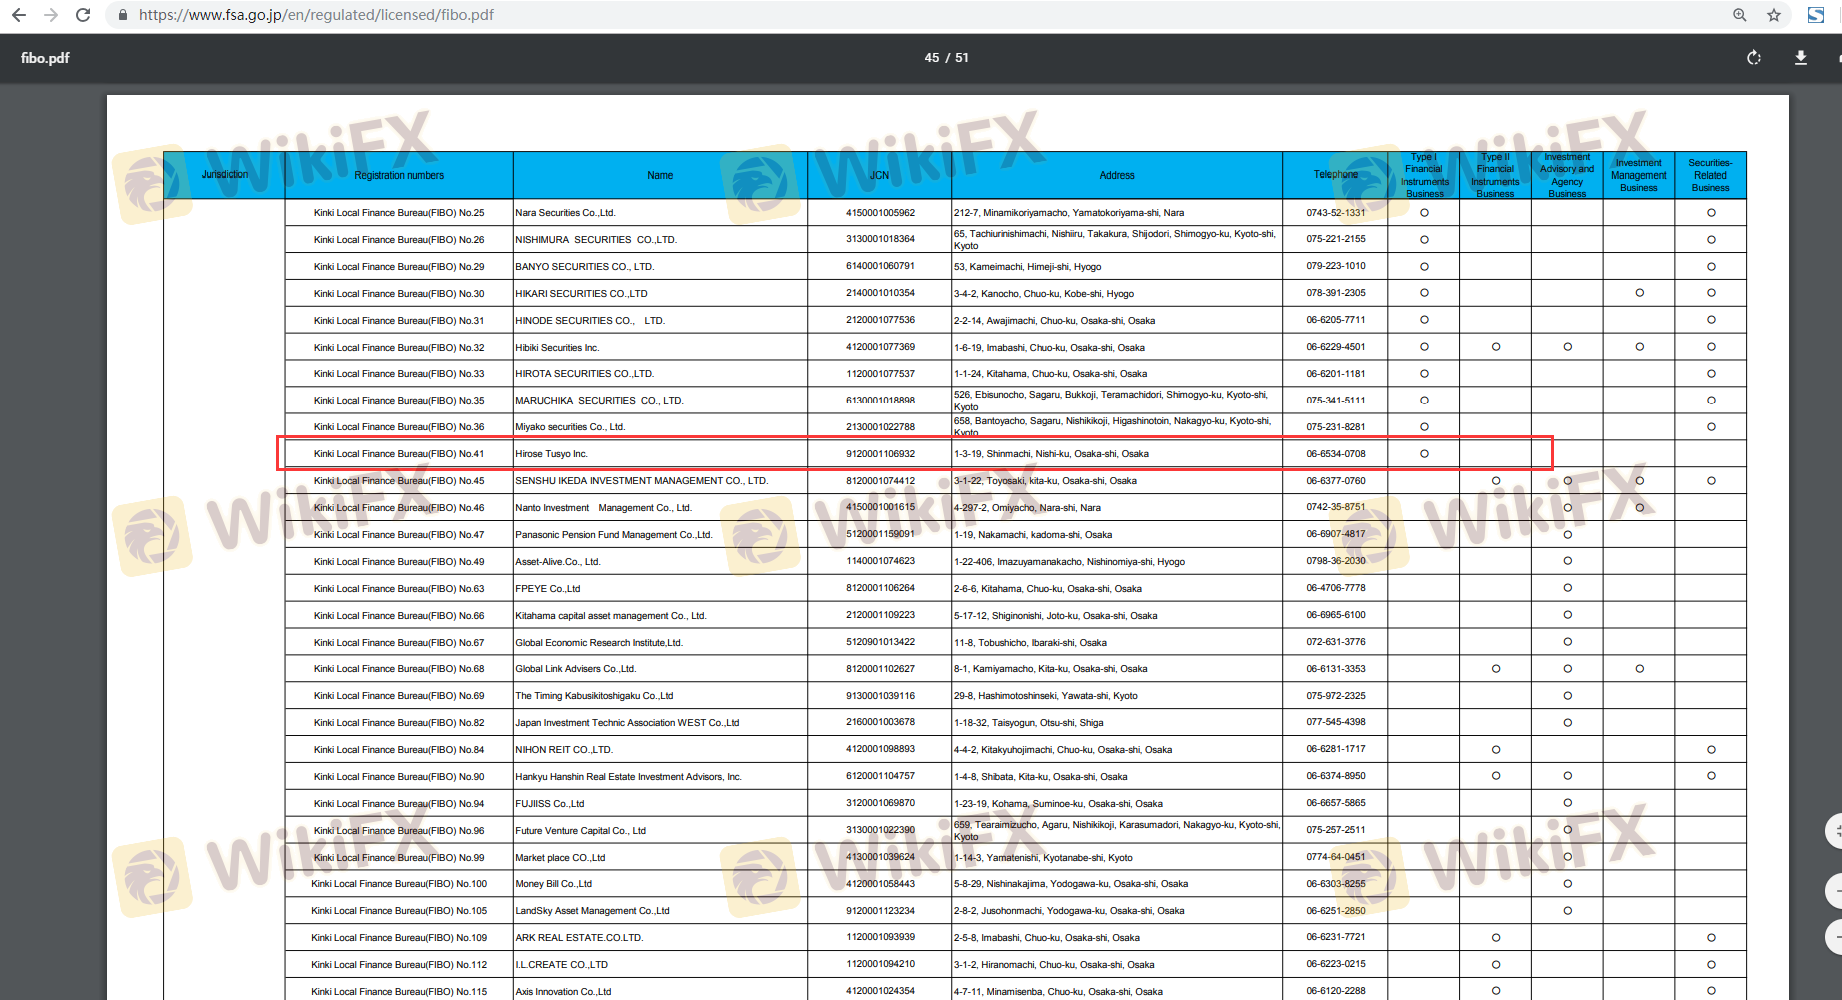Go back to the previous page
Image resolution: width=1842 pixels, height=1000 pixels.
(18, 15)
